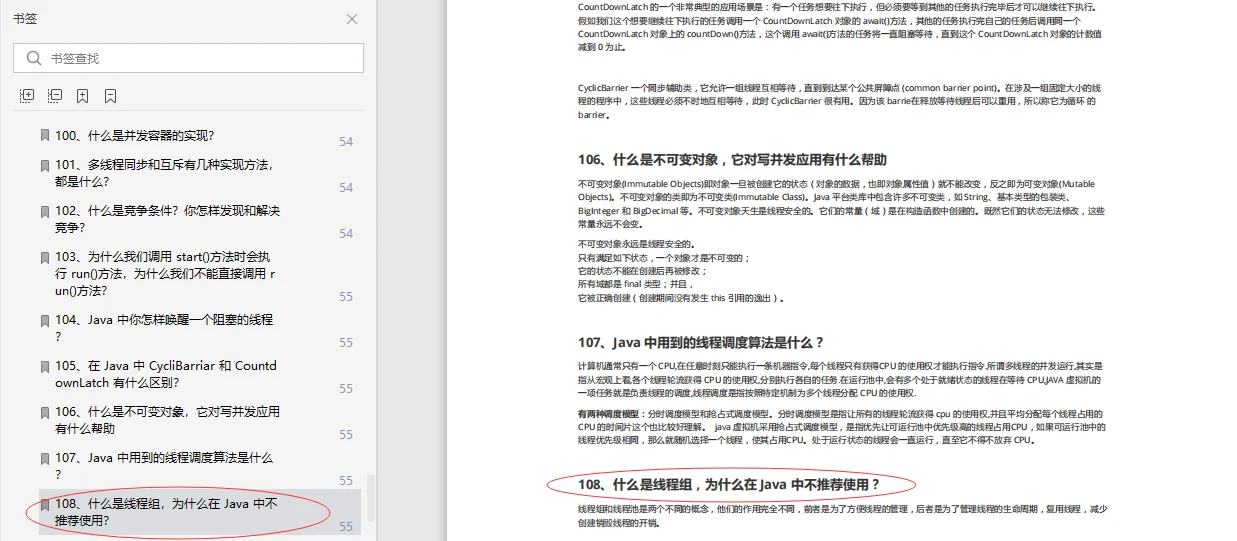Click the bookmark icon beside item 103
Image resolution: width=1237 pixels, height=541 pixels.
tap(44, 257)
